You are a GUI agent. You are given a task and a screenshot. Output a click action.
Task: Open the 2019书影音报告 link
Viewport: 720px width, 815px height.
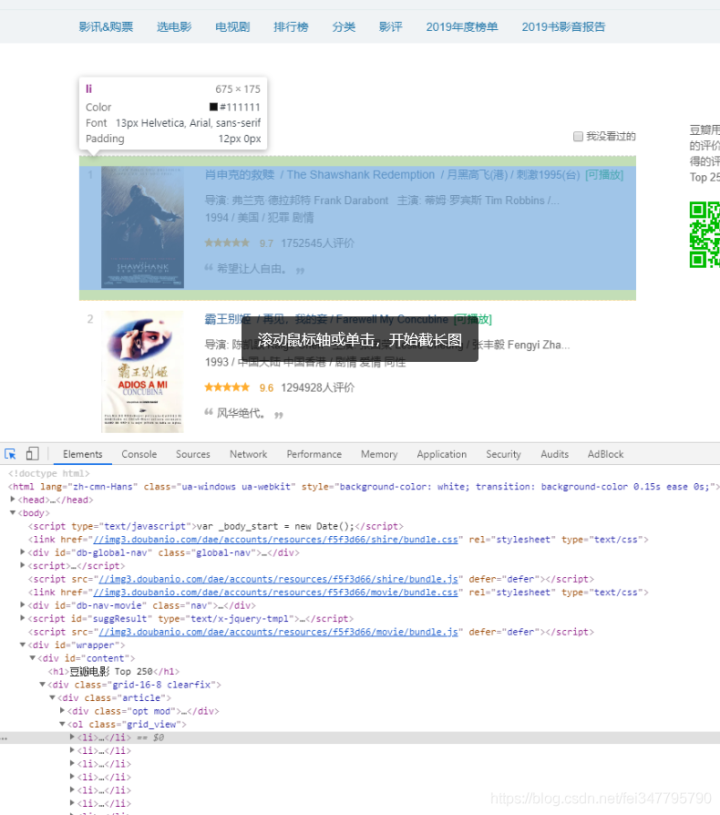point(563,27)
